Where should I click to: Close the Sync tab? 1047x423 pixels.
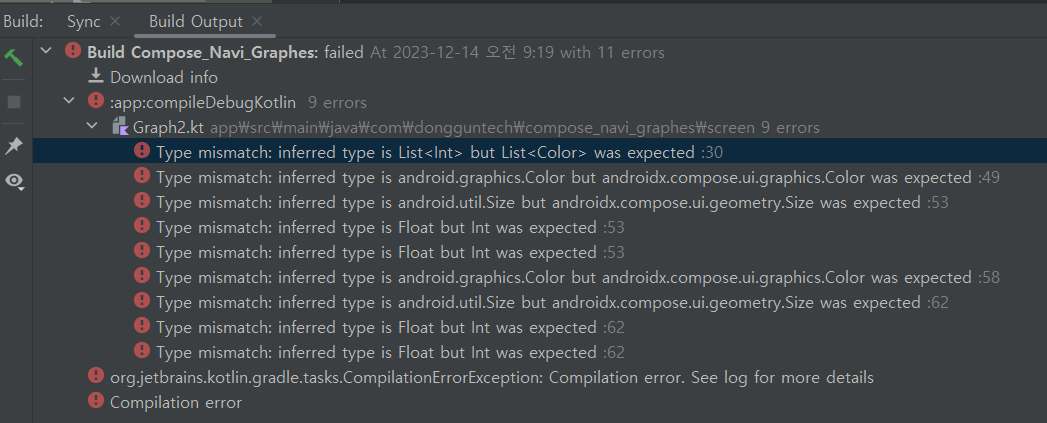tap(114, 21)
